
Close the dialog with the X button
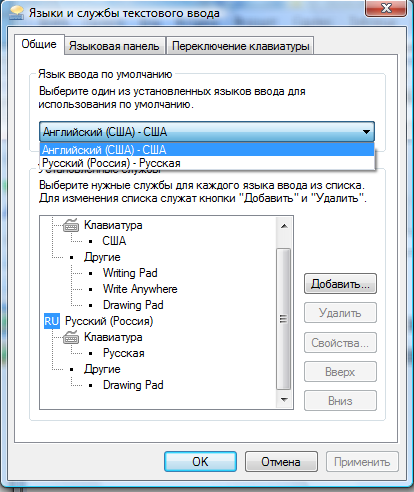pos(386,8)
